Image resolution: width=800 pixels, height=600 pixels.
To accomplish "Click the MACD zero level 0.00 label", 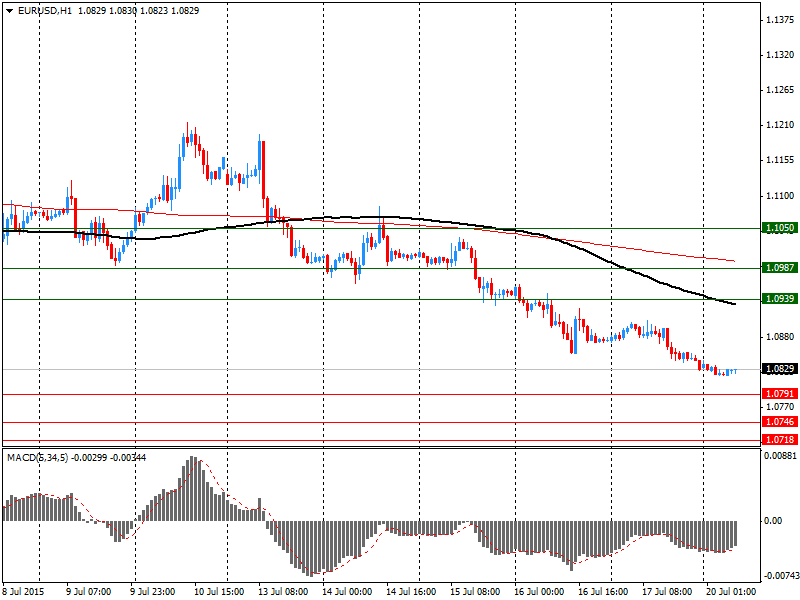I will point(773,521).
